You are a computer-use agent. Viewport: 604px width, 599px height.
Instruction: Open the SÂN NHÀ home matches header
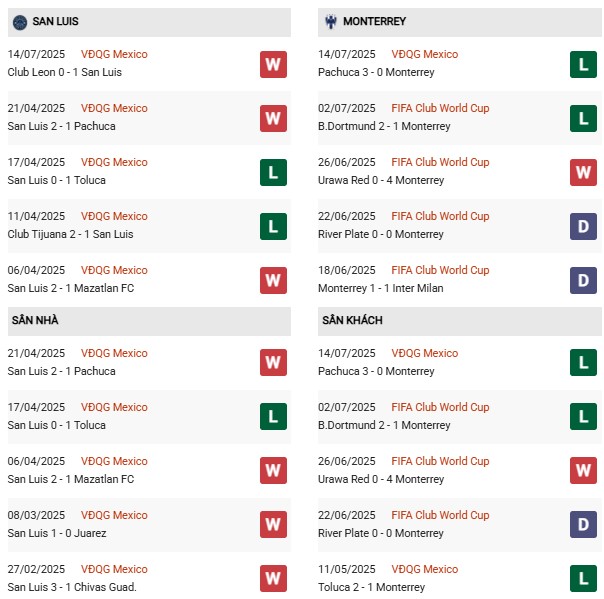[x=38, y=320]
